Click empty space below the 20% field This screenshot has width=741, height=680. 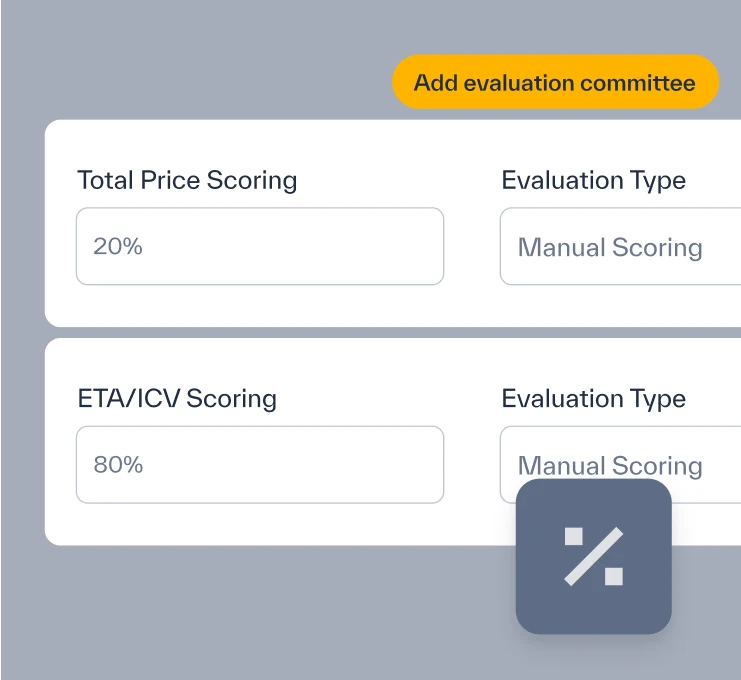[260, 306]
